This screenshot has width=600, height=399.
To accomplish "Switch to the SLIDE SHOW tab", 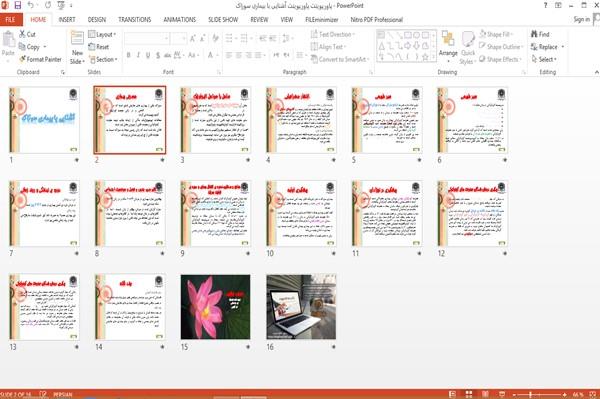I will tap(223, 20).
